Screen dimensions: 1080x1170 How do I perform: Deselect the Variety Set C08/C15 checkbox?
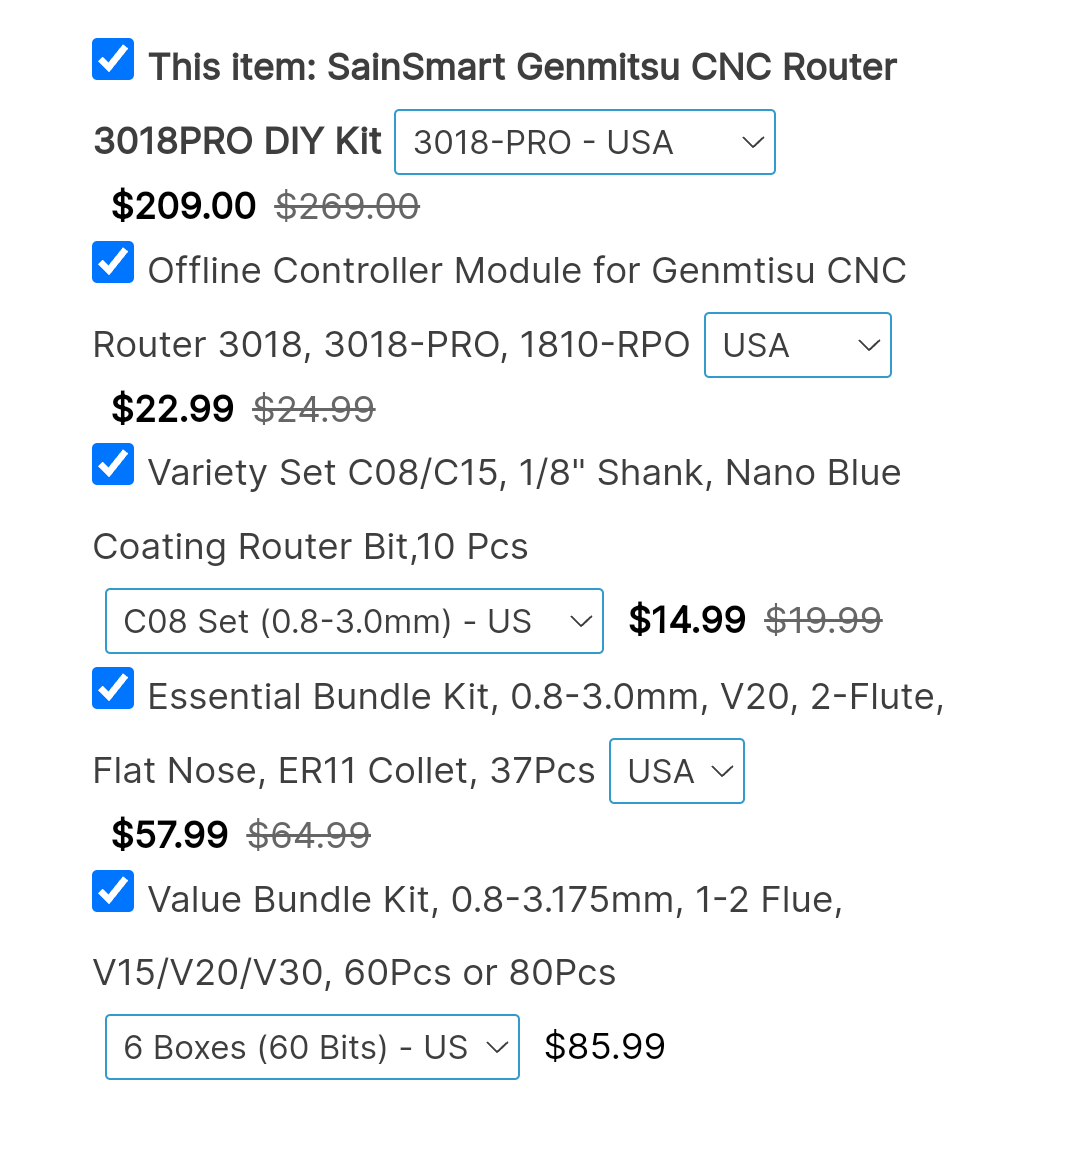click(113, 465)
